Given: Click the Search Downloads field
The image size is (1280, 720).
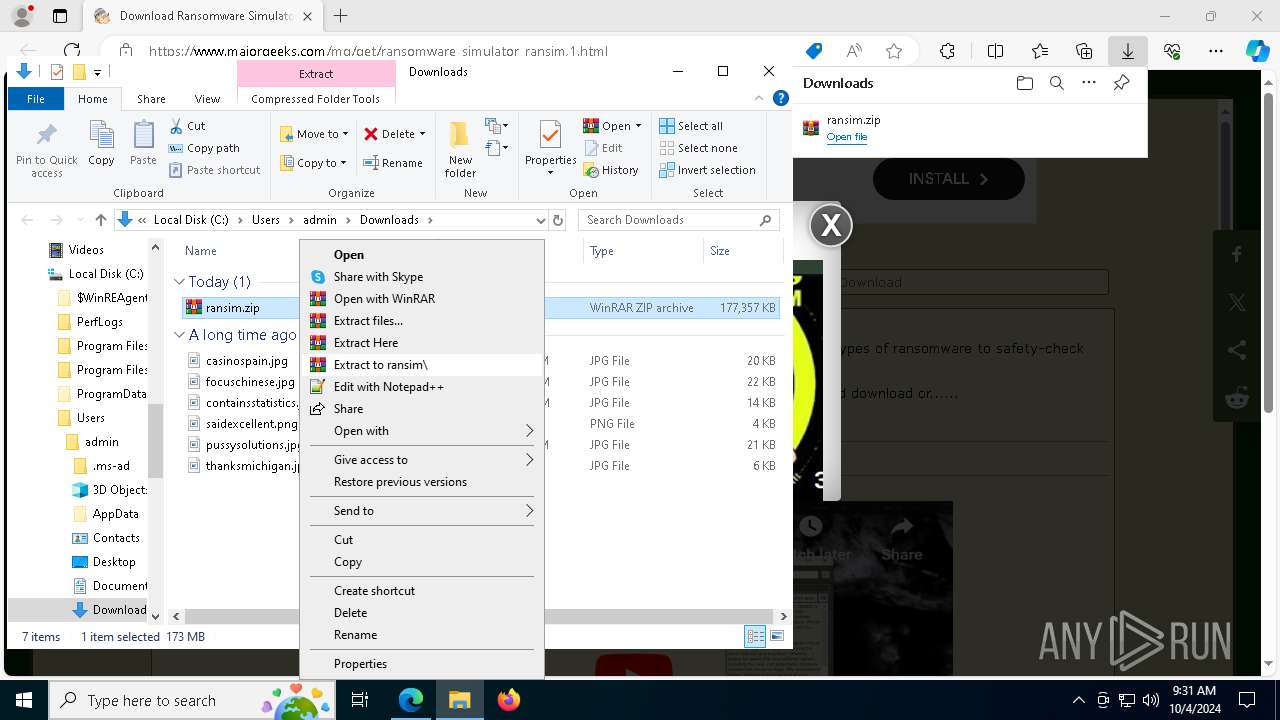Looking at the screenshot, I should point(680,220).
